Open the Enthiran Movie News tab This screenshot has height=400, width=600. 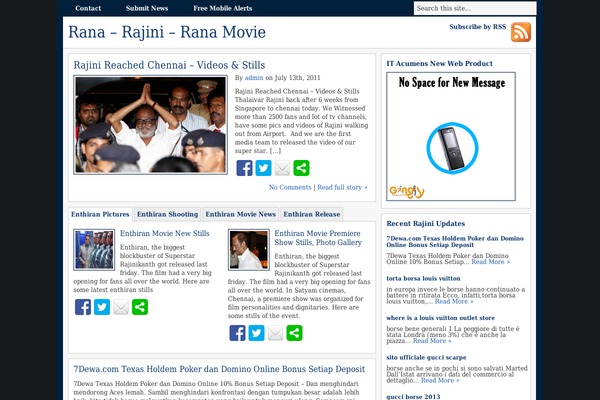pyautogui.click(x=240, y=214)
